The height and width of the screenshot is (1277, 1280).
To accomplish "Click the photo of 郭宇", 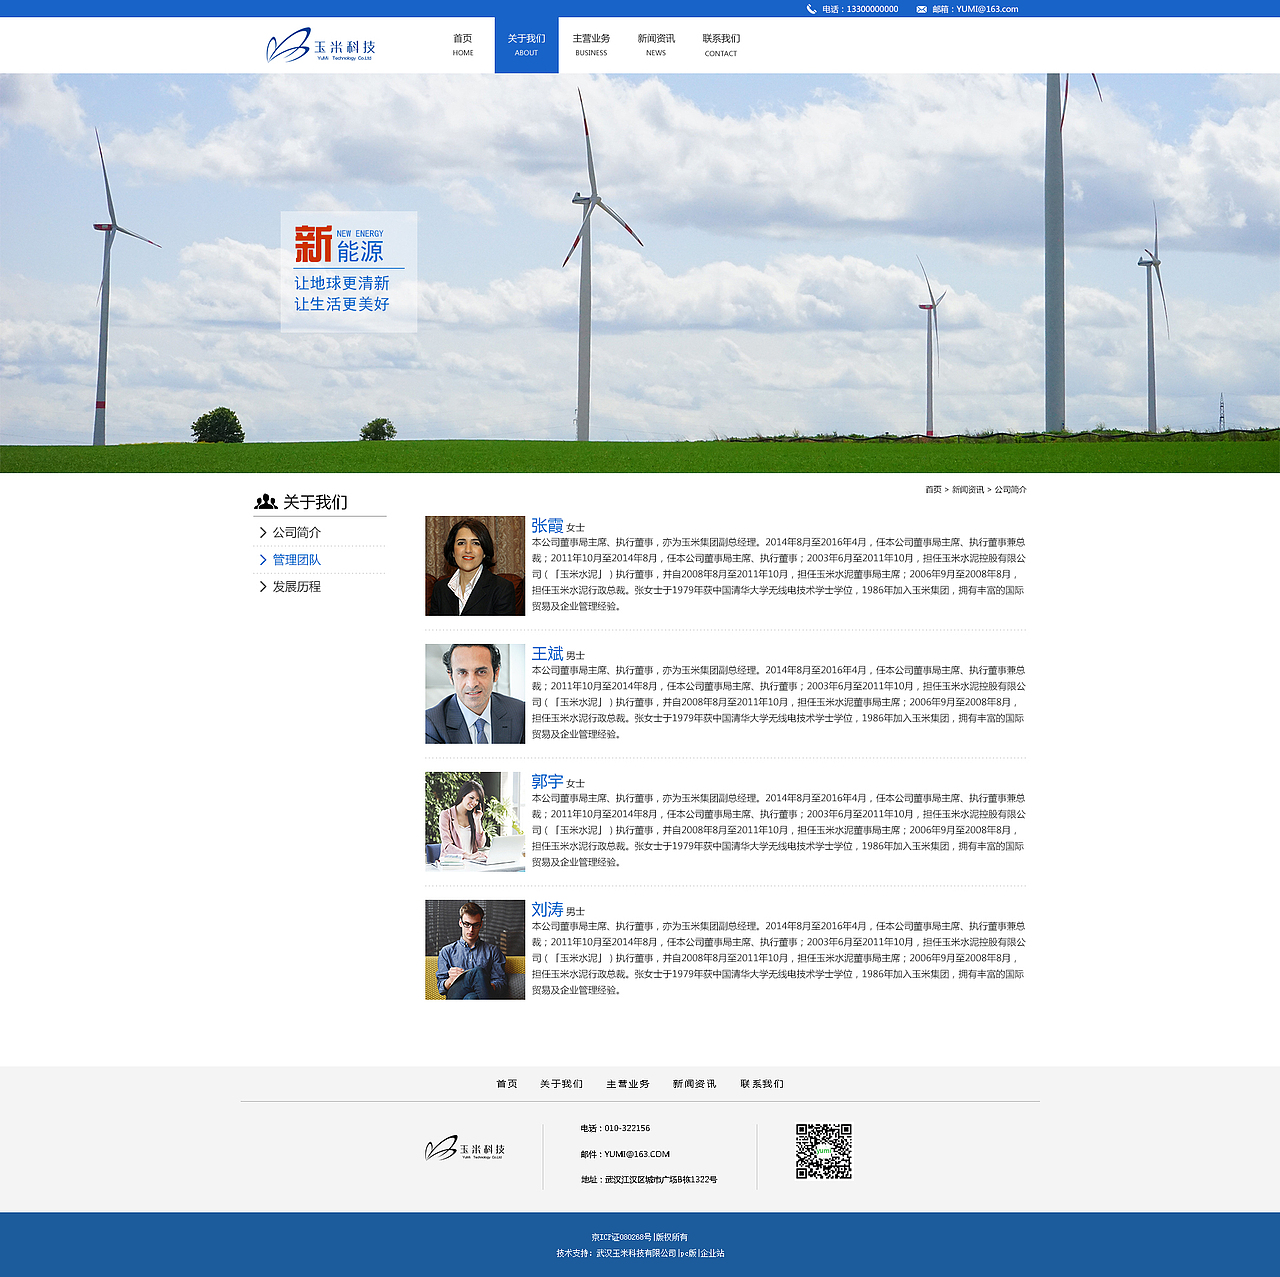I will point(475,822).
